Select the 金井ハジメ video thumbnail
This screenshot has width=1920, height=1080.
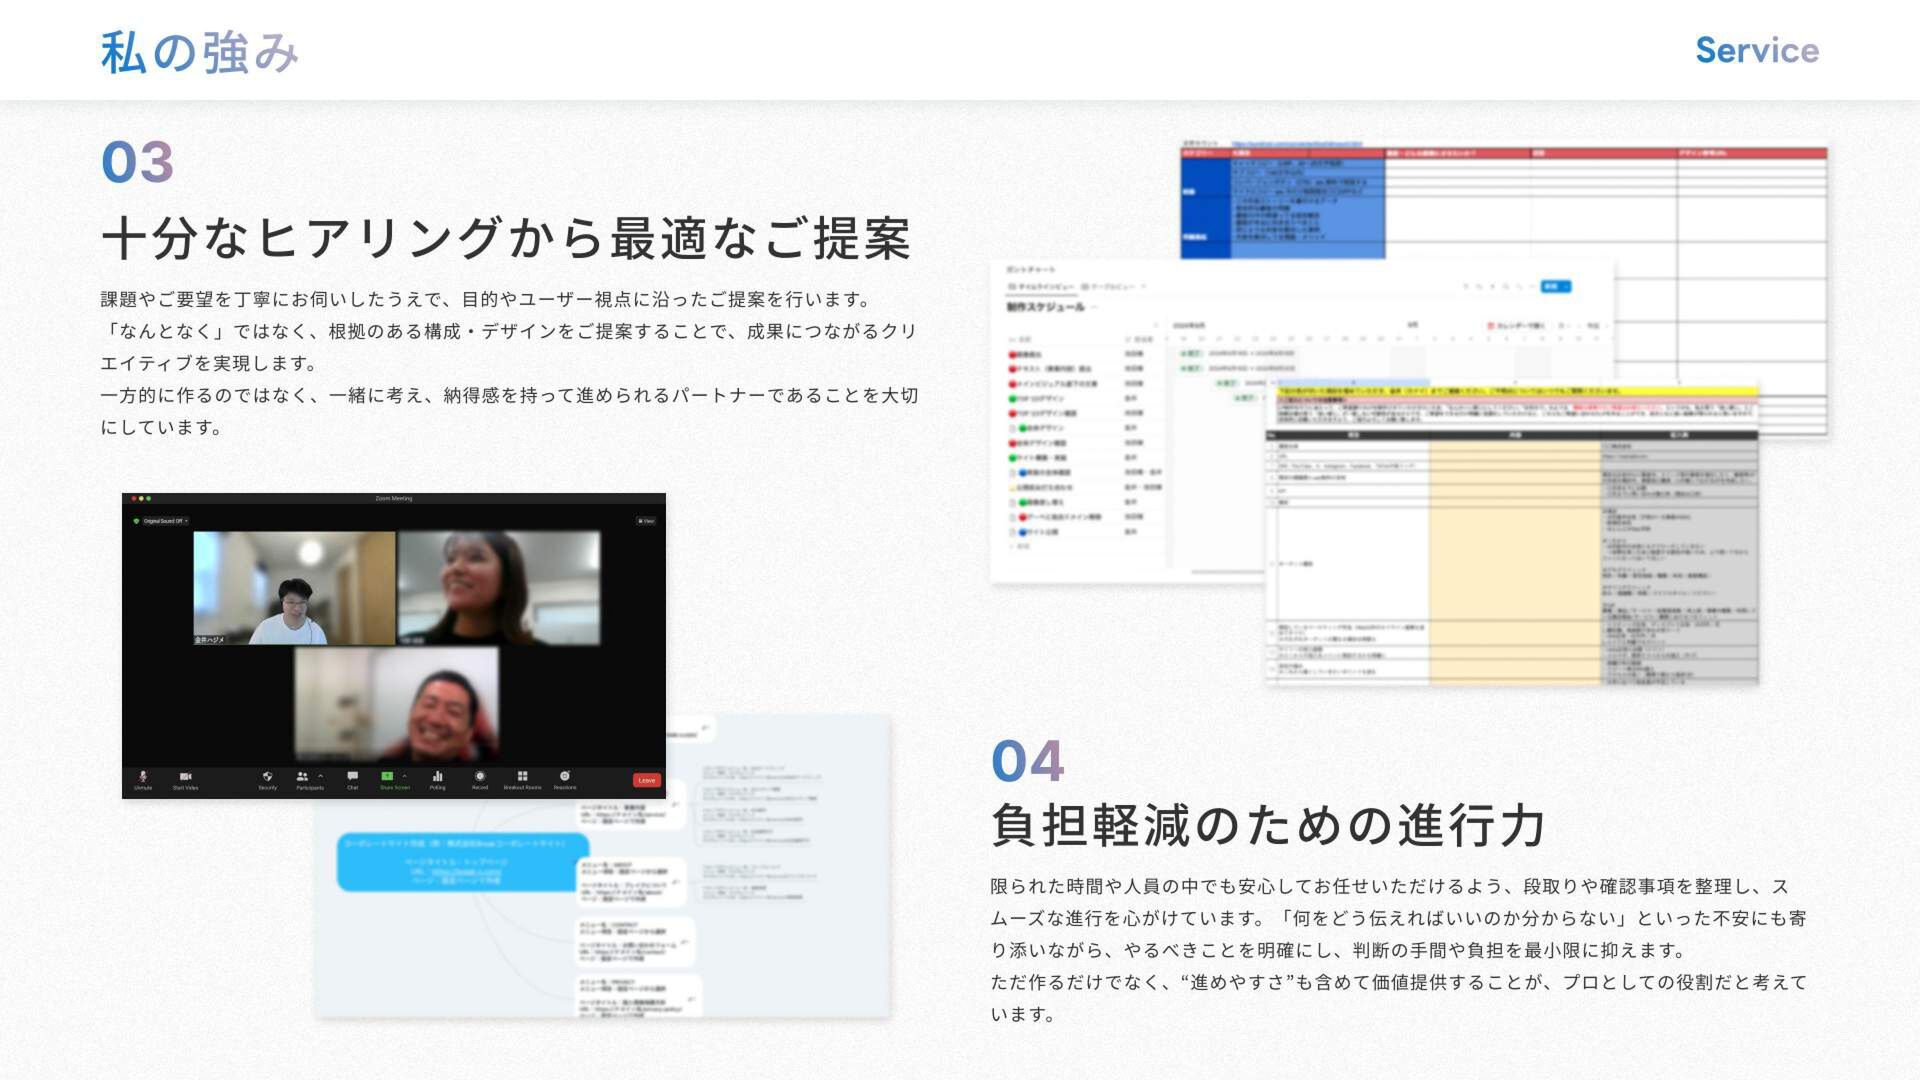pyautogui.click(x=294, y=588)
